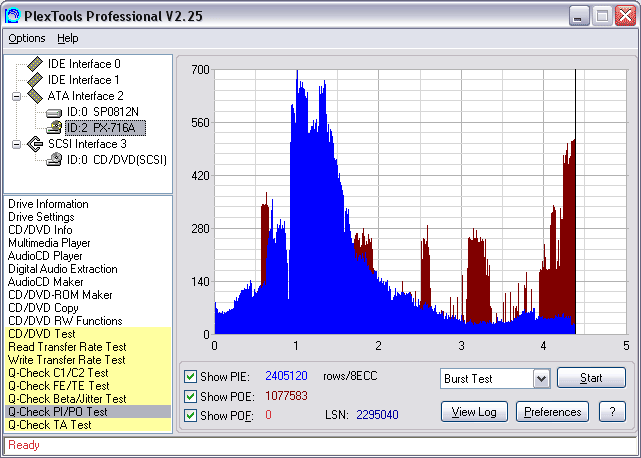Select CD/DVD Copy function
Screen dimensions: 641x458
point(43,308)
